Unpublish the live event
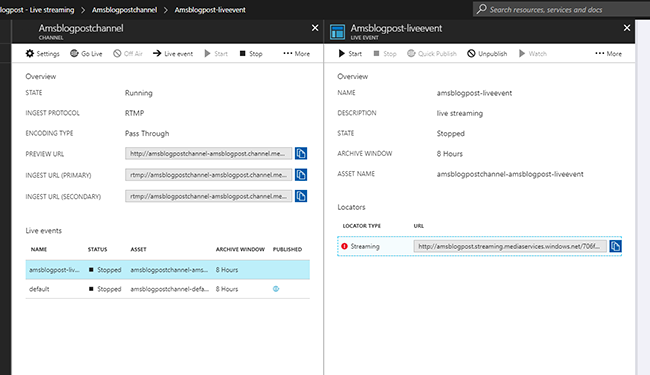Viewport: 650px width, 375px height. pos(487,53)
